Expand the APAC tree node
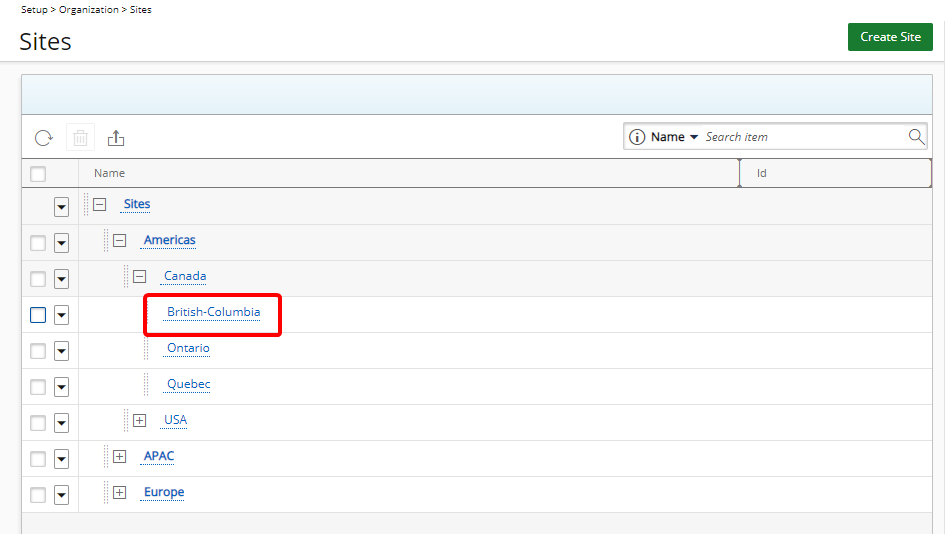The image size is (945, 534). coord(120,456)
